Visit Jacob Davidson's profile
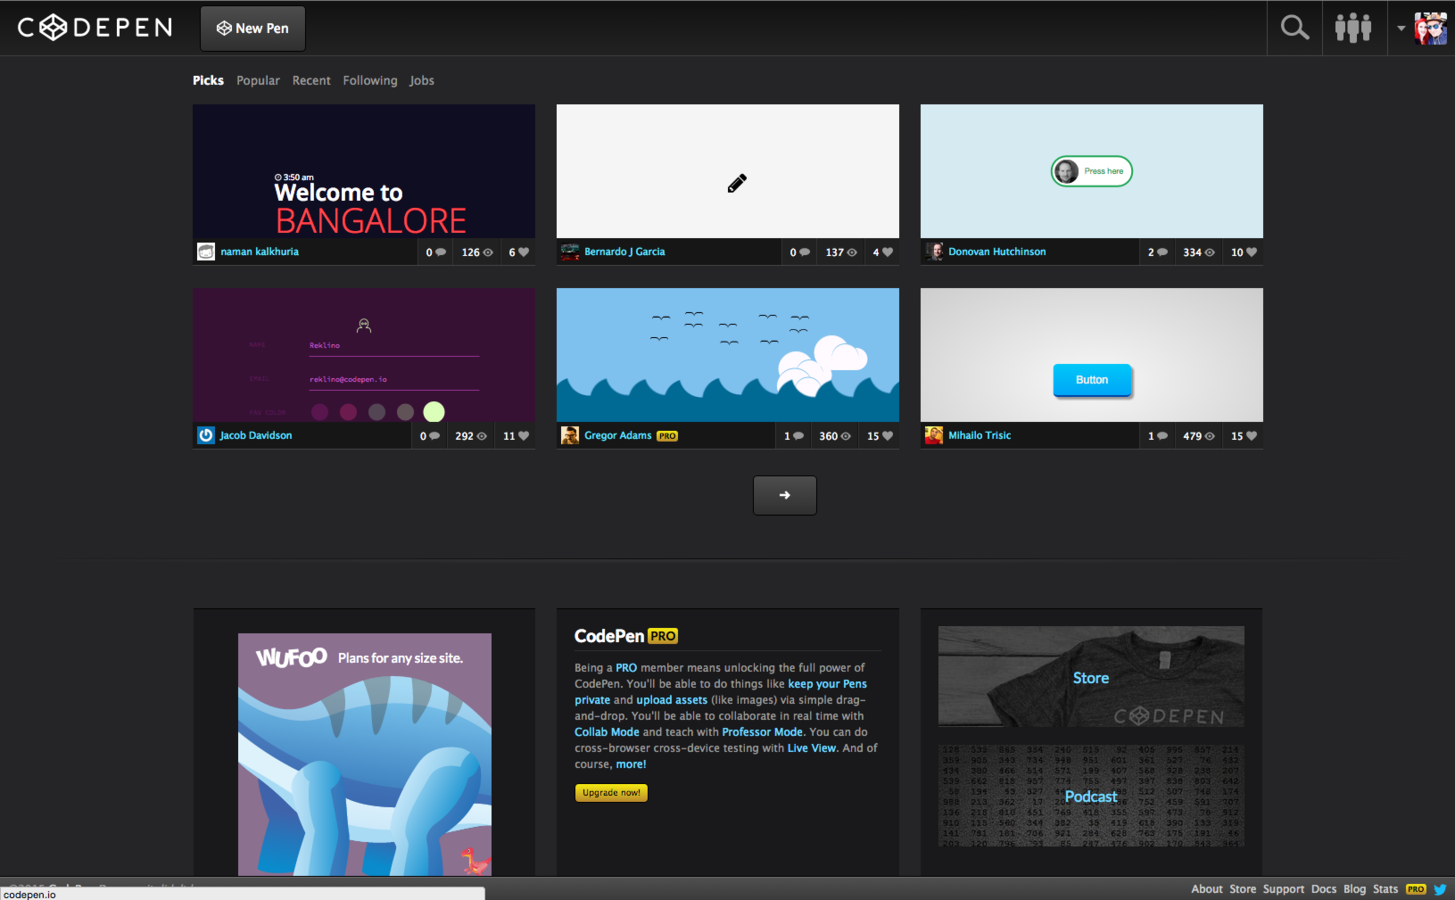Viewport: 1455px width, 900px height. coord(256,436)
